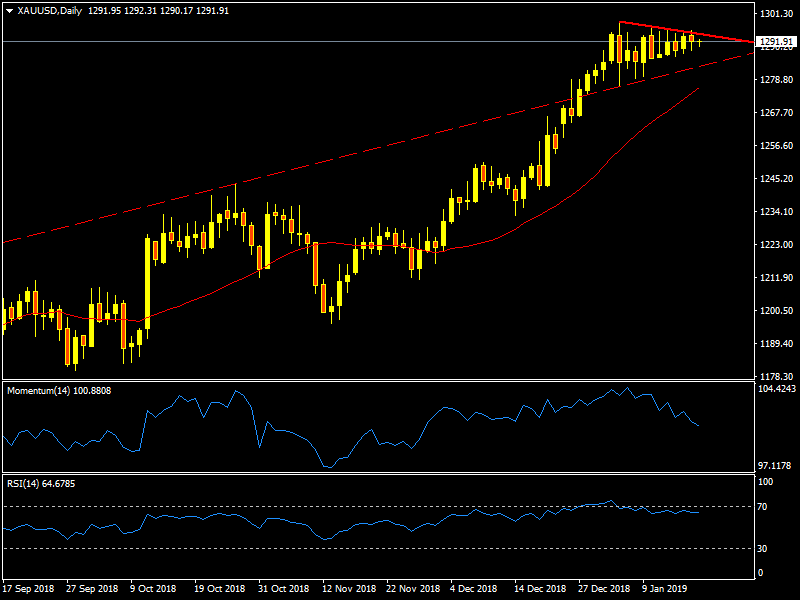Click the highlighted 1291.91 current price tag
The image size is (800, 600).
pyautogui.click(x=775, y=42)
